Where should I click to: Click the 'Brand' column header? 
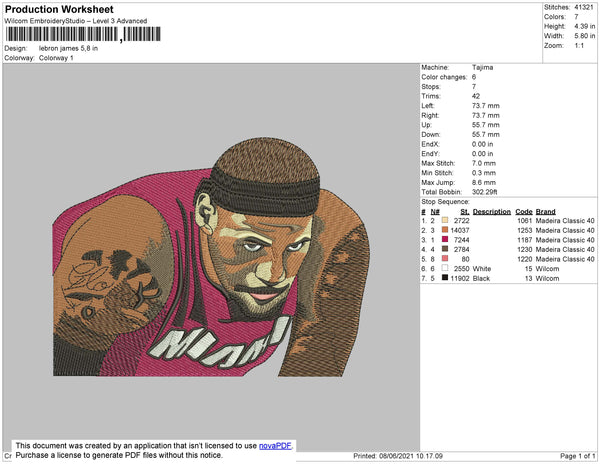pos(545,212)
